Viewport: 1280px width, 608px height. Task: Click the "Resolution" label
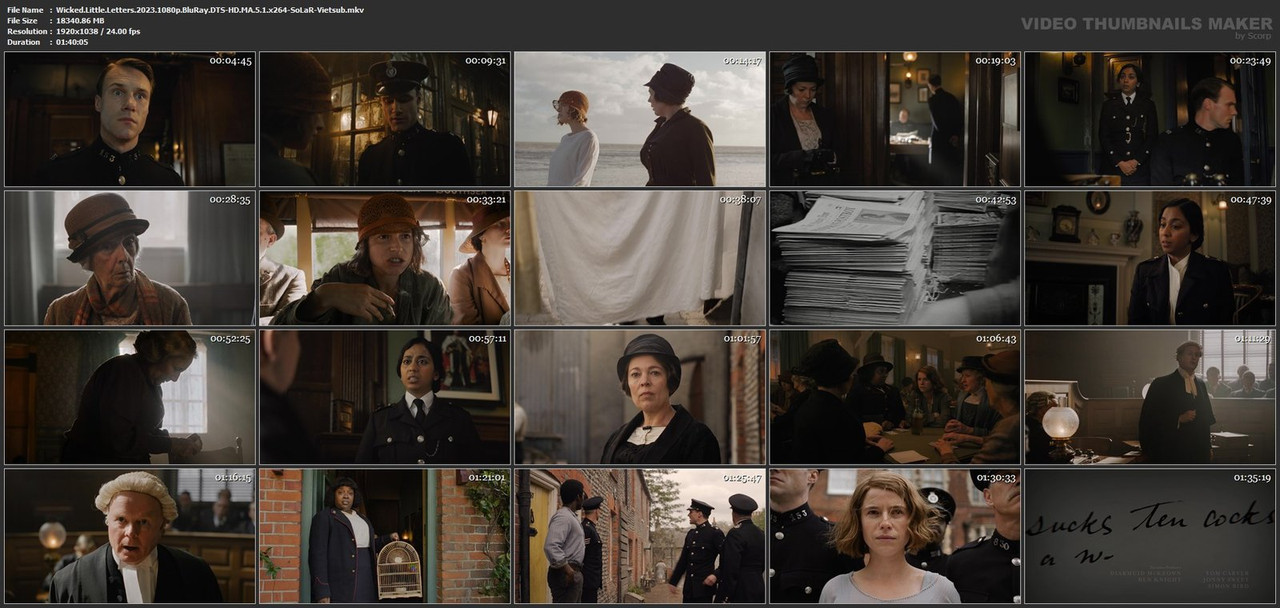point(26,31)
